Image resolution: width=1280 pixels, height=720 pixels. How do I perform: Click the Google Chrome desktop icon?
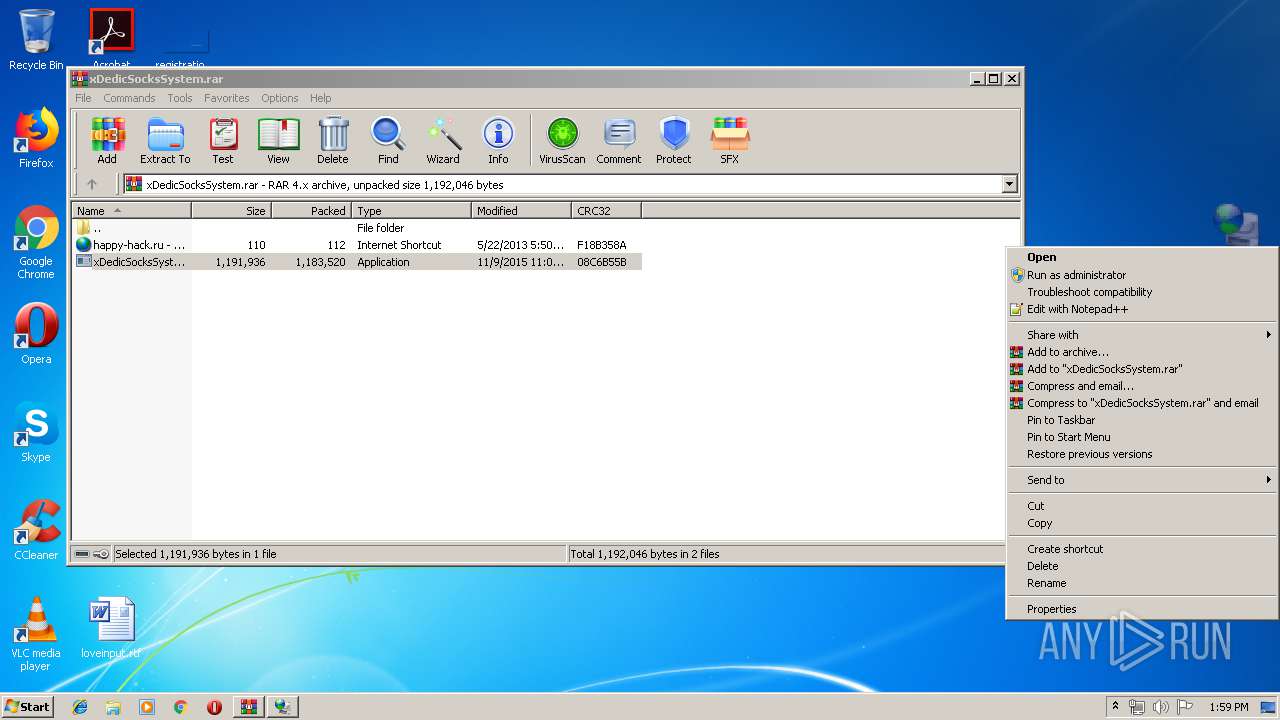click(36, 243)
